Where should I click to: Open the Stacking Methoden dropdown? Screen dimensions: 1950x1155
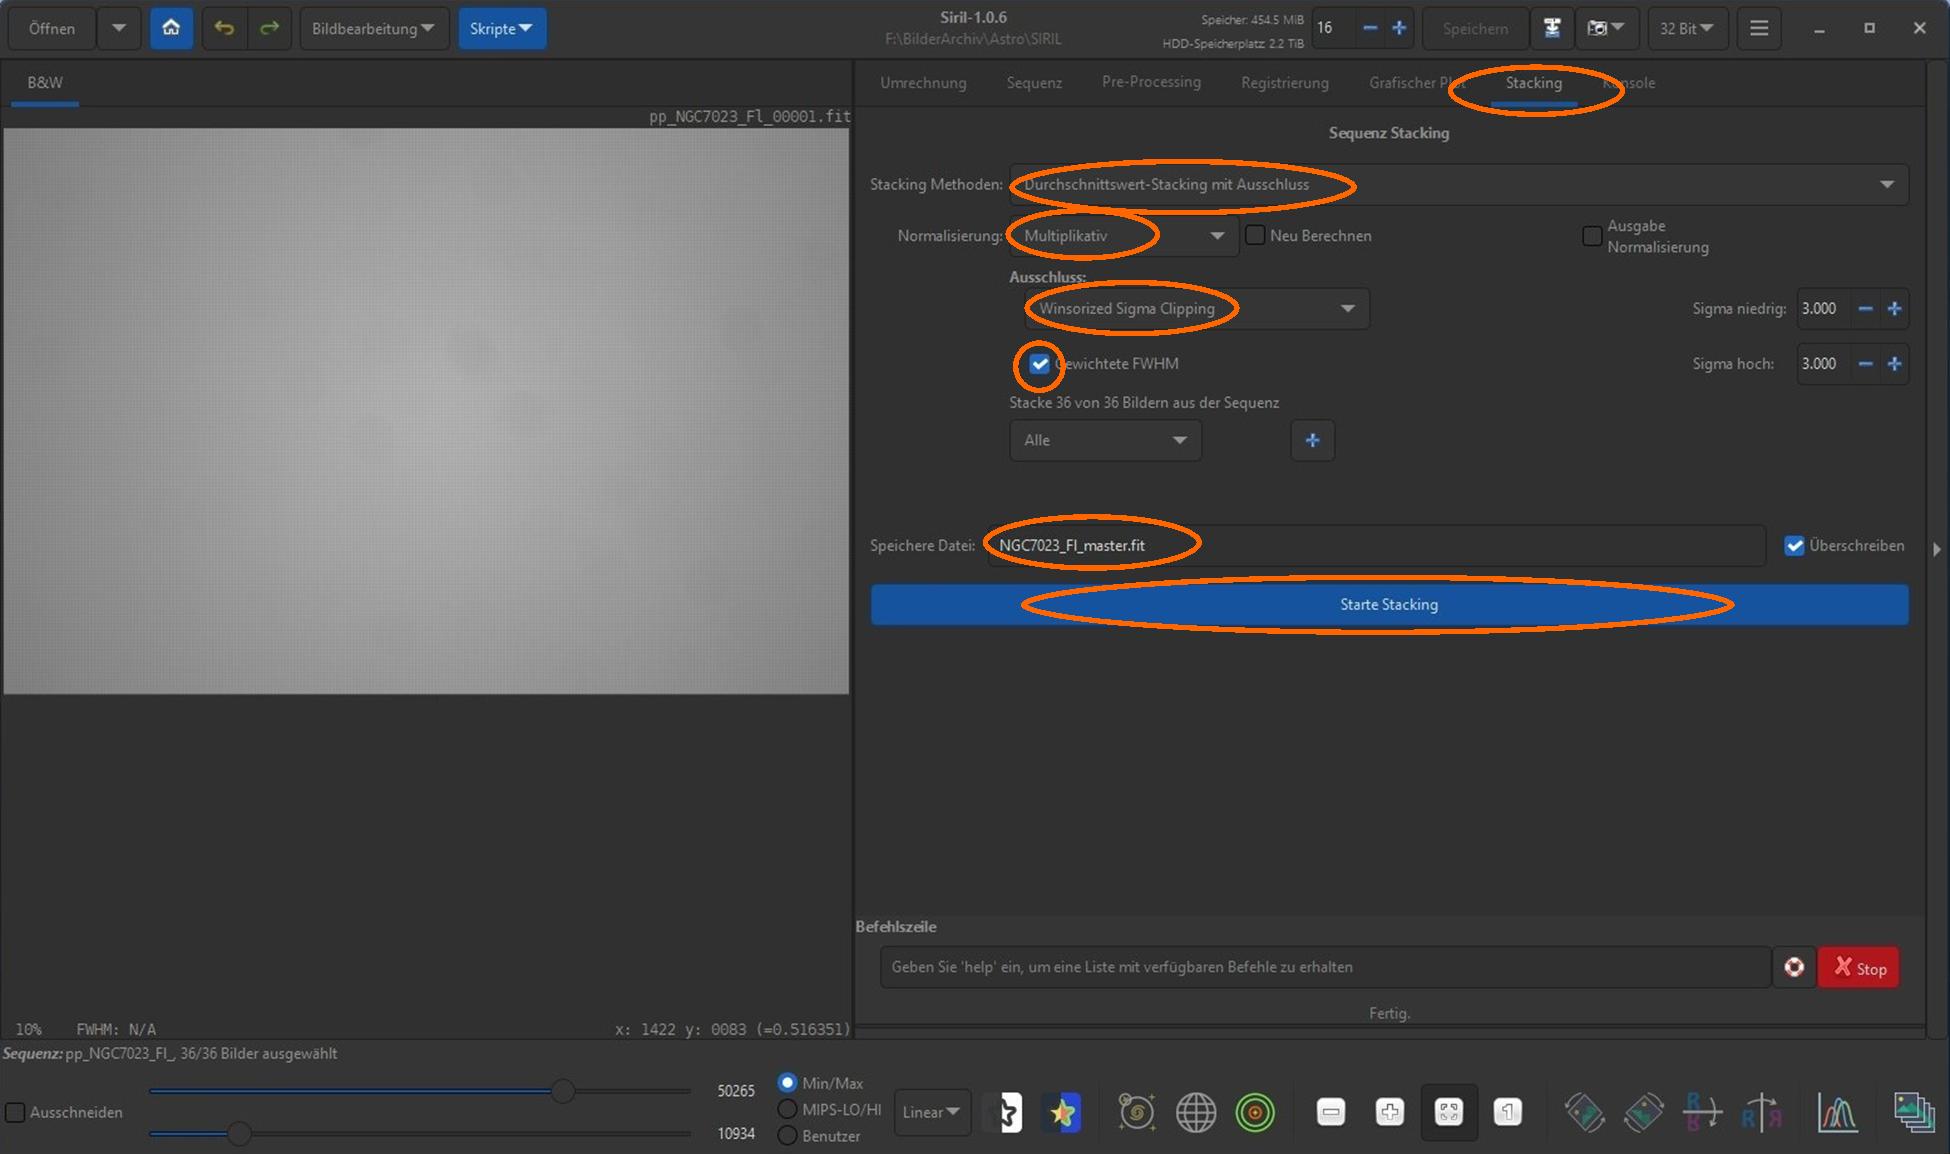click(1458, 185)
